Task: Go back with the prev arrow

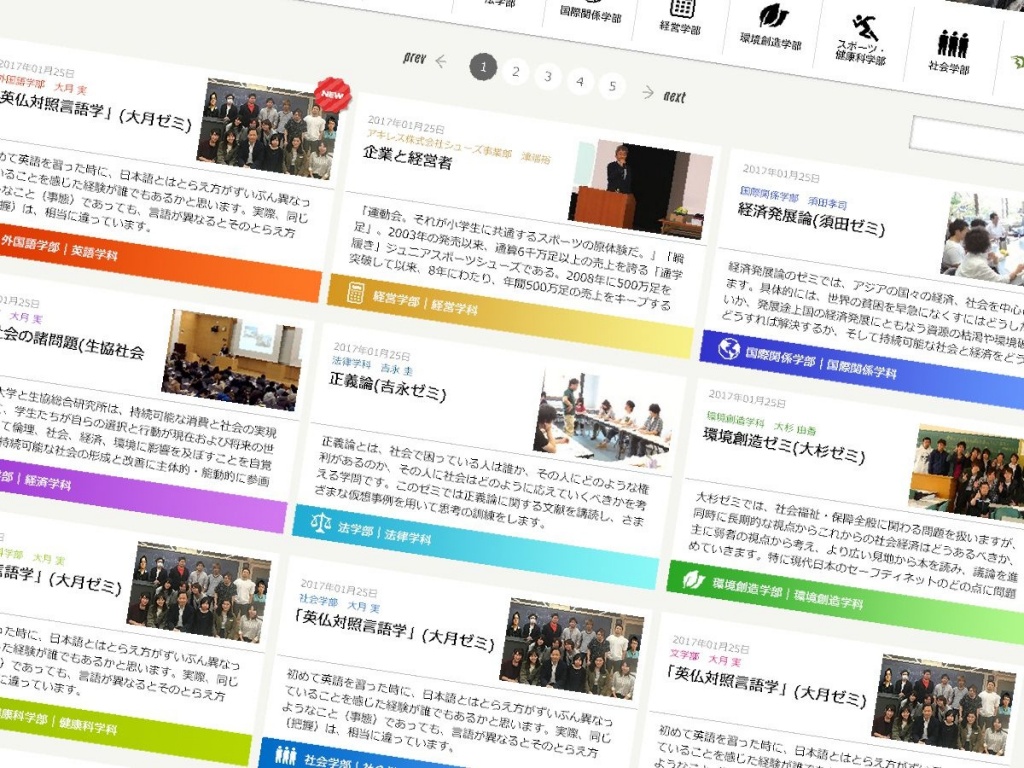Action: (425, 60)
